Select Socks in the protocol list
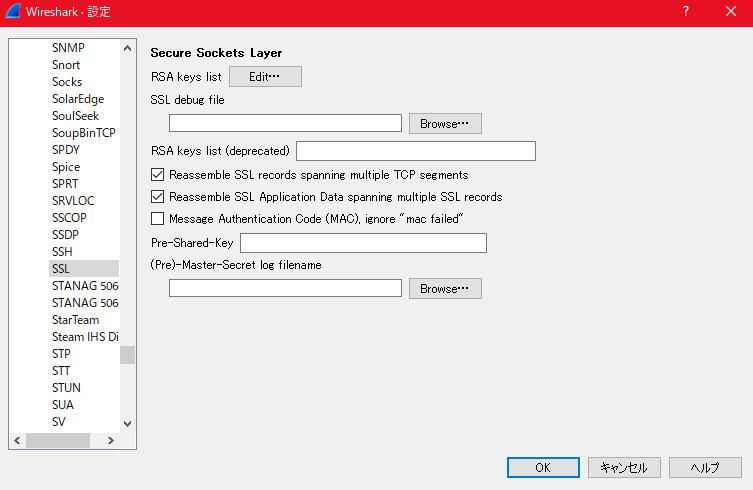 pyautogui.click(x=67, y=82)
